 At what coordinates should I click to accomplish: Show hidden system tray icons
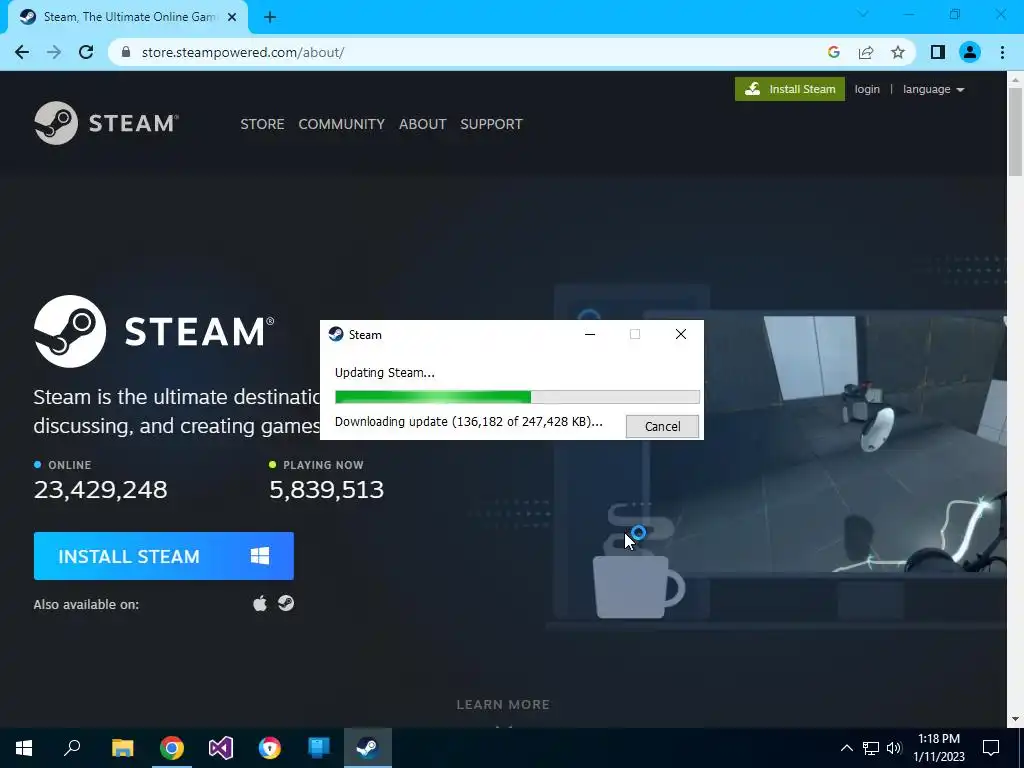[846, 748]
